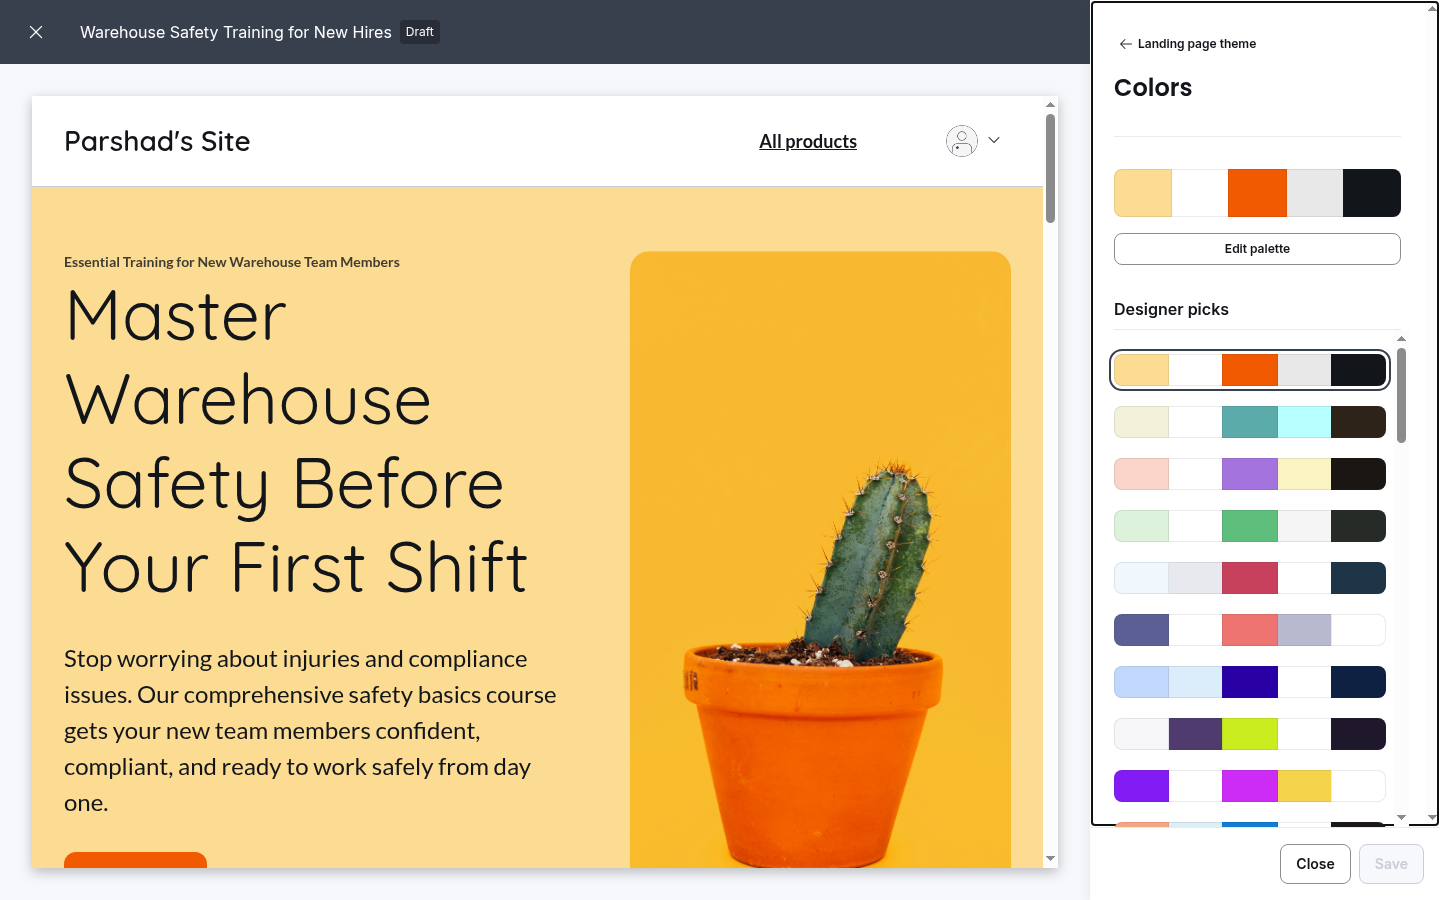Click the designer picks scroll-up arrow
The height and width of the screenshot is (900, 1440).
pos(1401,339)
